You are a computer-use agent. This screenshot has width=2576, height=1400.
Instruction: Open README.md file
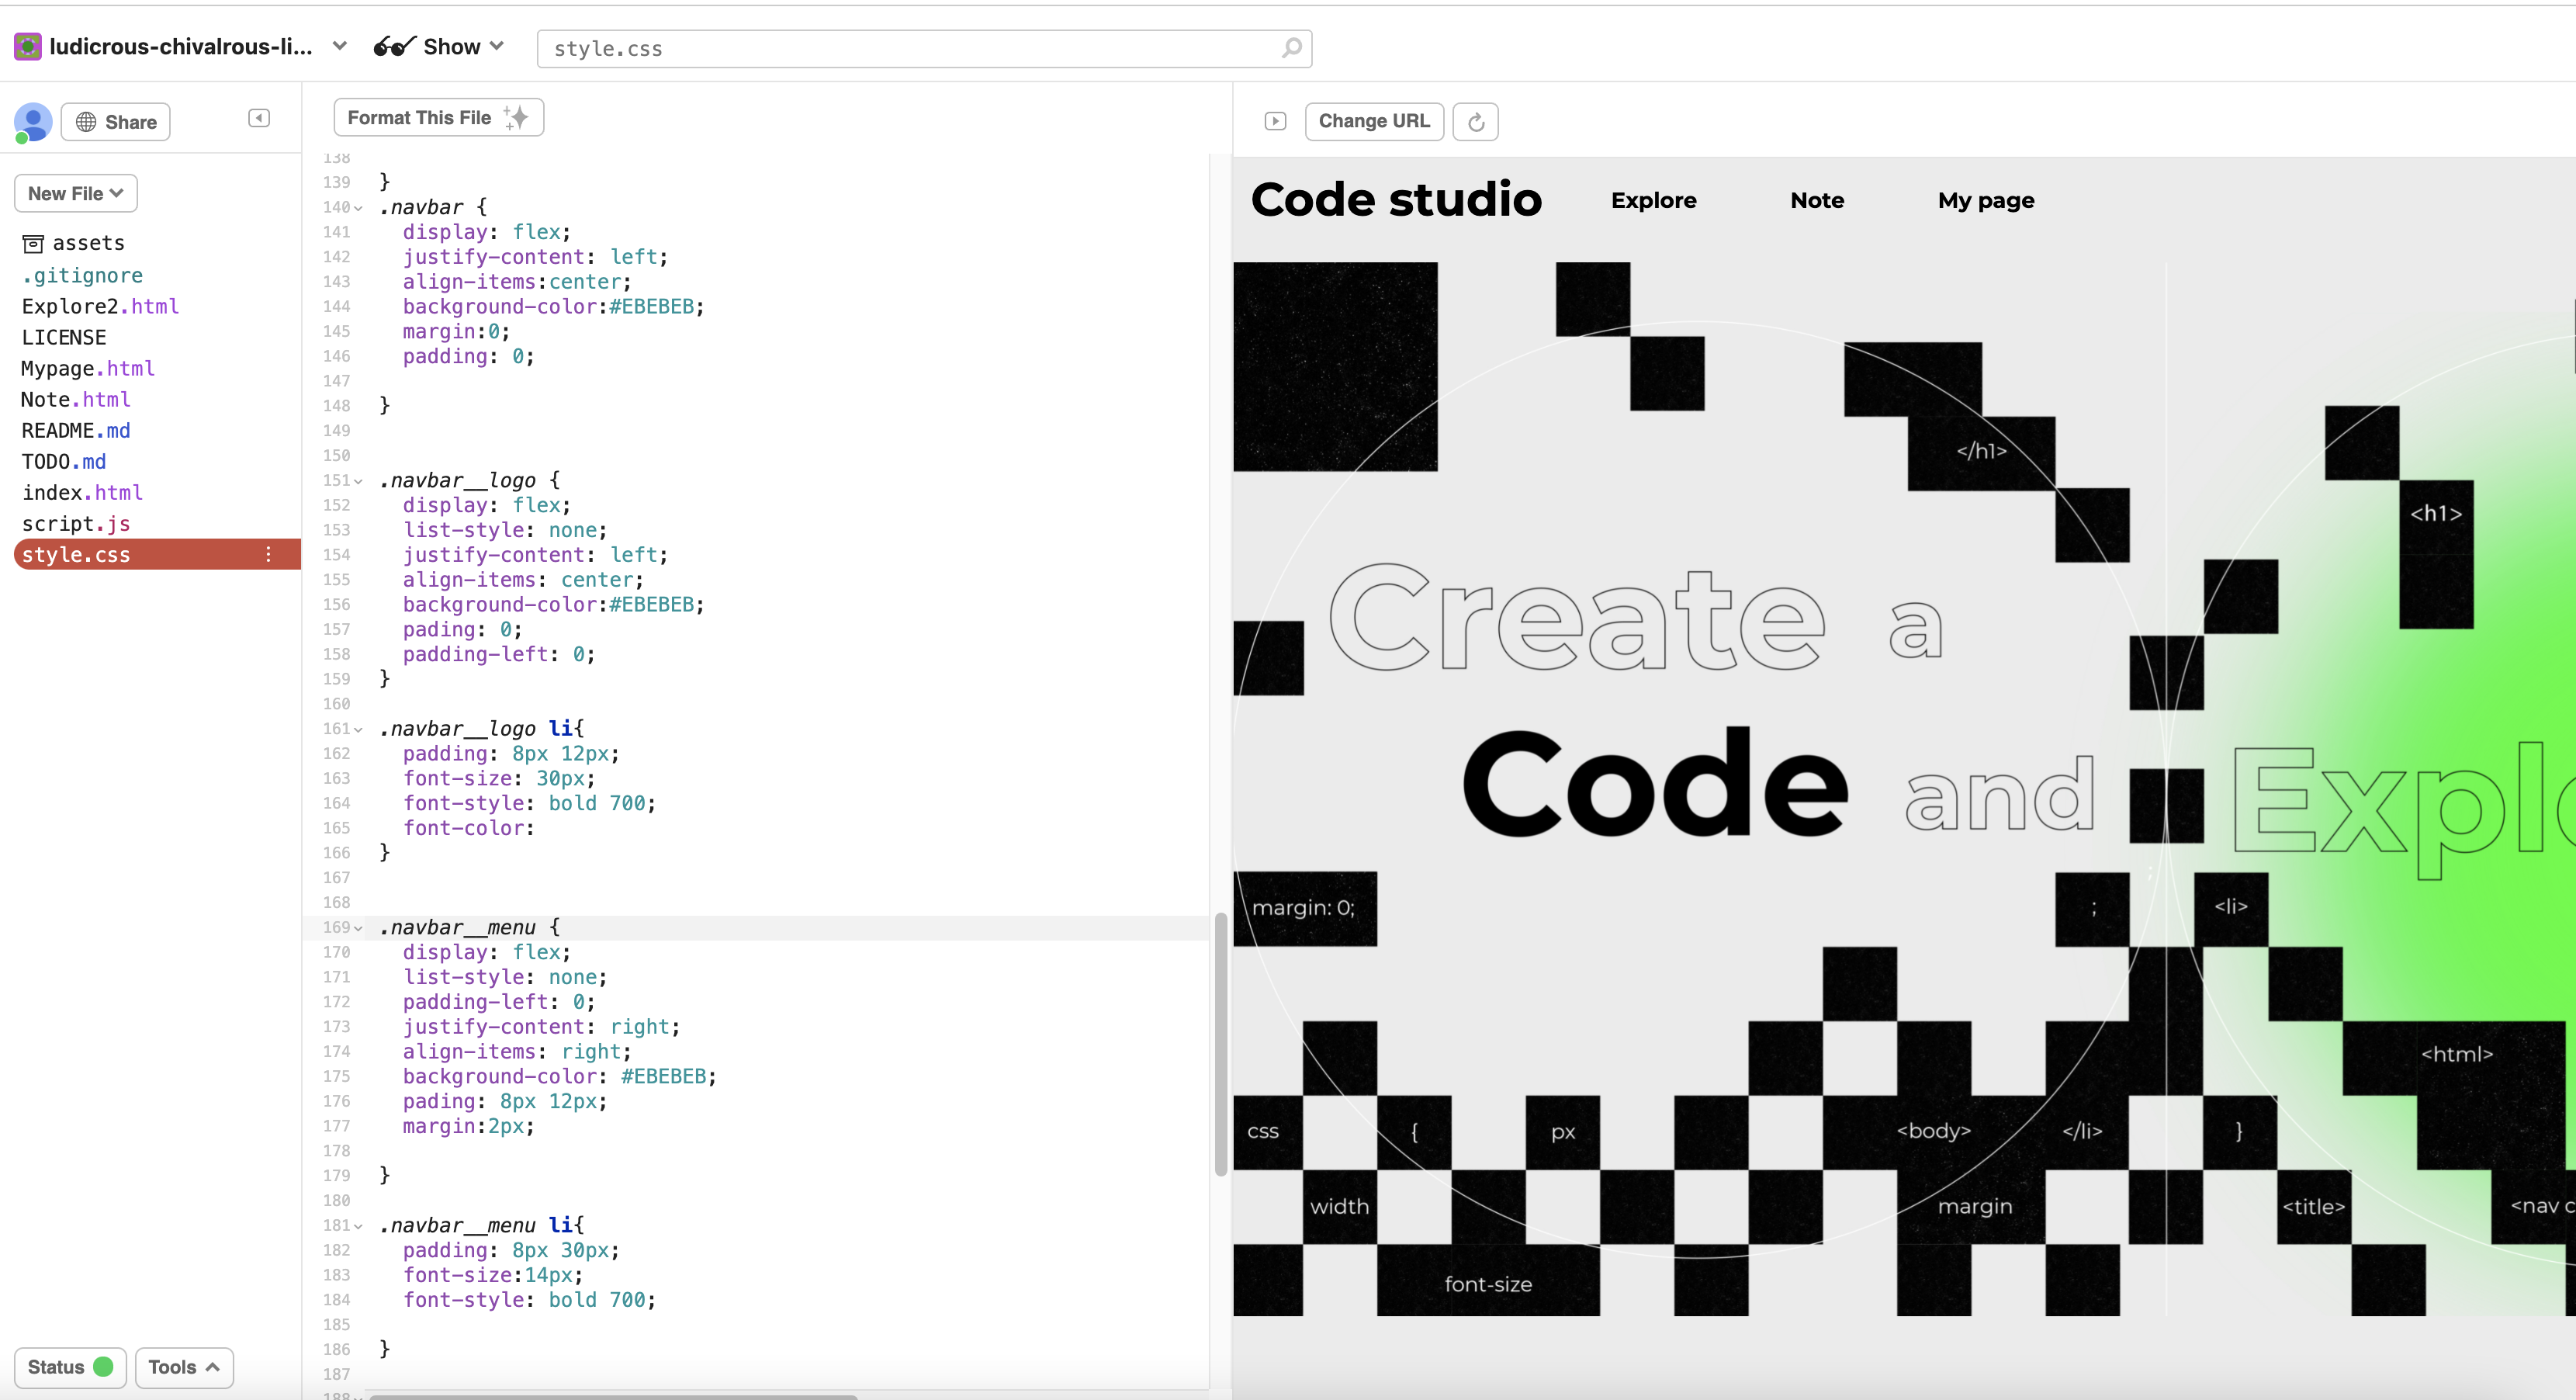[76, 430]
